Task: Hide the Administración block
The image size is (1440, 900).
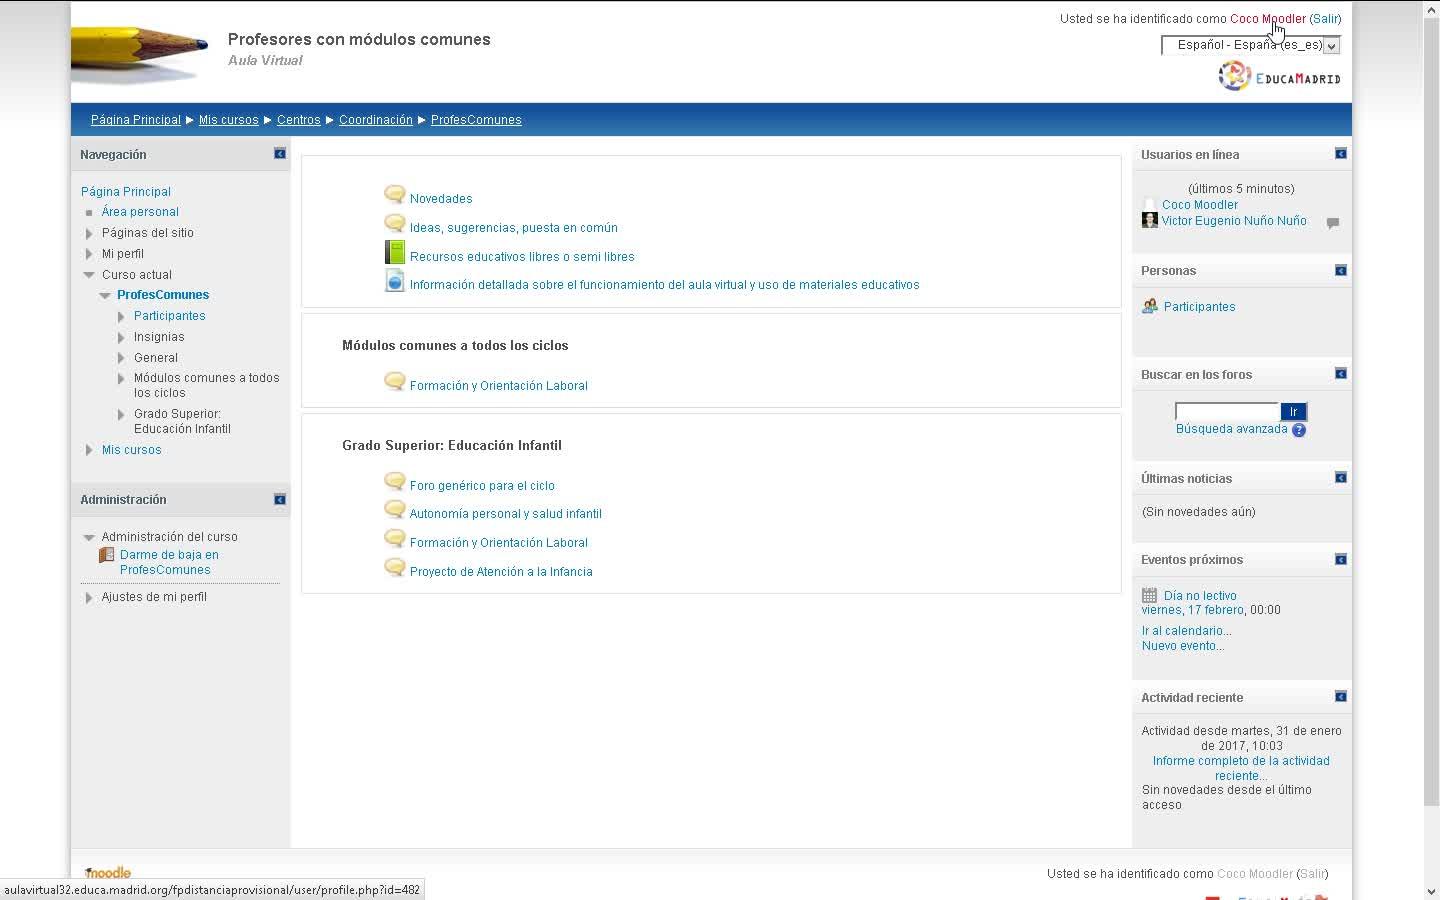Action: pyautogui.click(x=280, y=498)
